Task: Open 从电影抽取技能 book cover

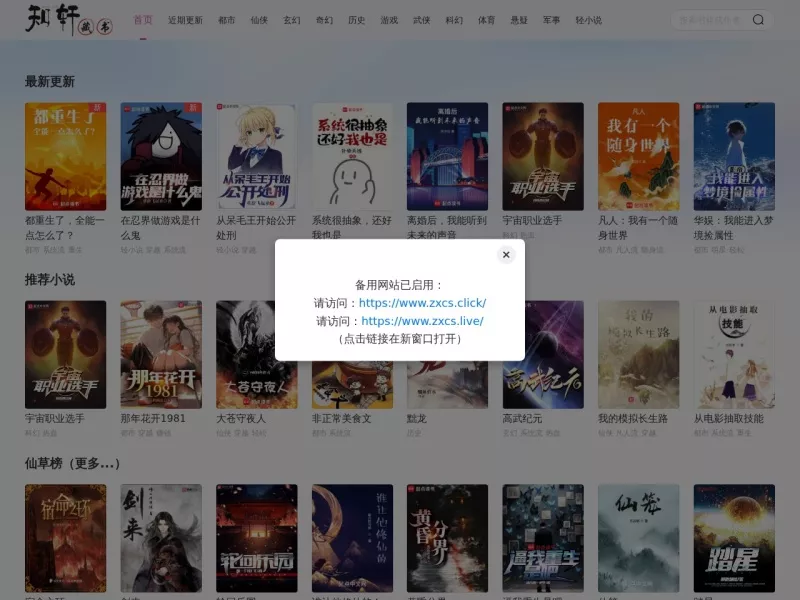Action: coord(734,355)
